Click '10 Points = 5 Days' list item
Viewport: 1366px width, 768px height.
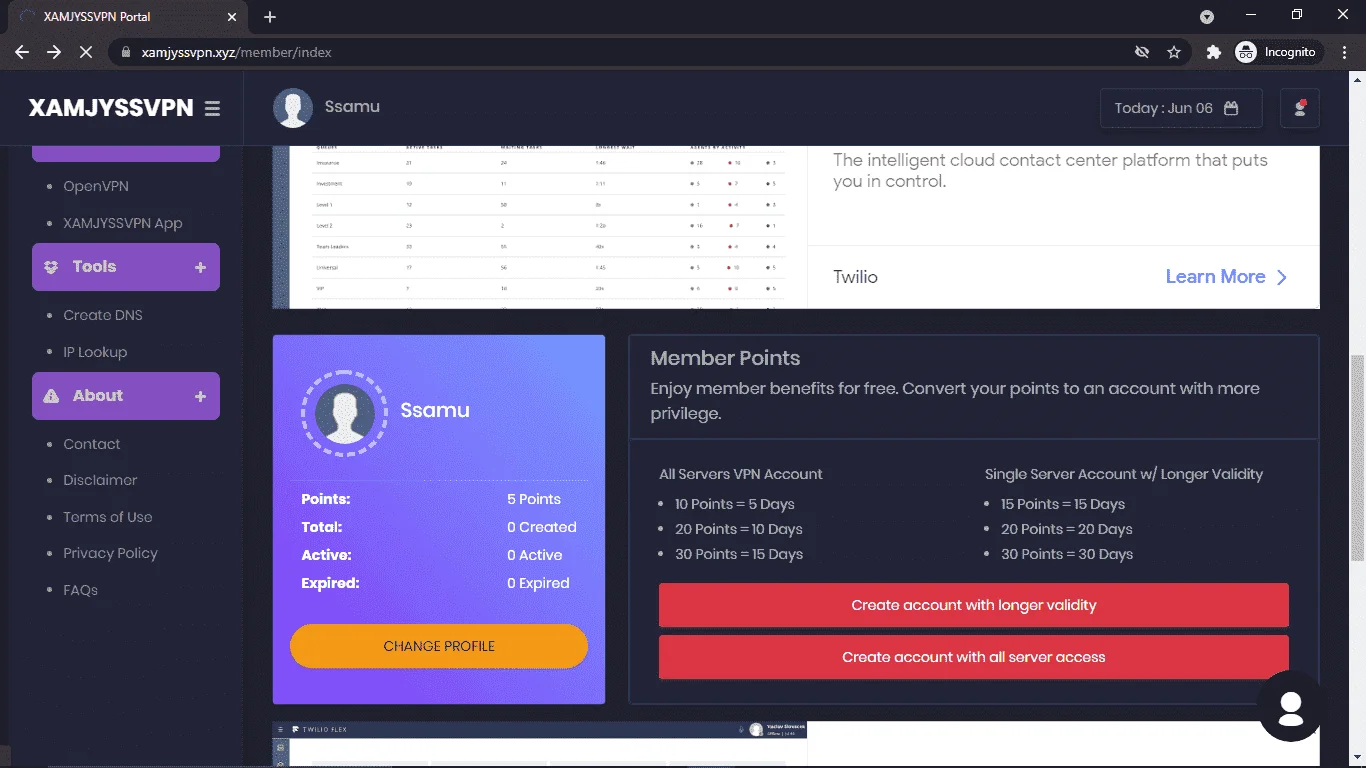(735, 504)
